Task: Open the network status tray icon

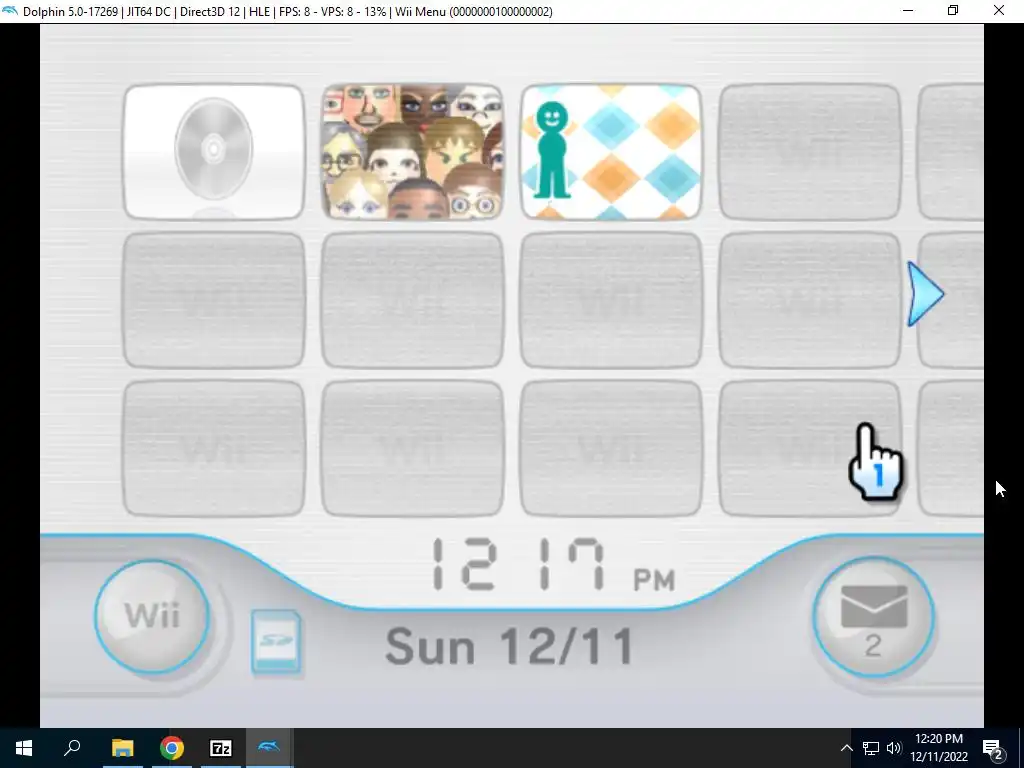Action: 871,748
